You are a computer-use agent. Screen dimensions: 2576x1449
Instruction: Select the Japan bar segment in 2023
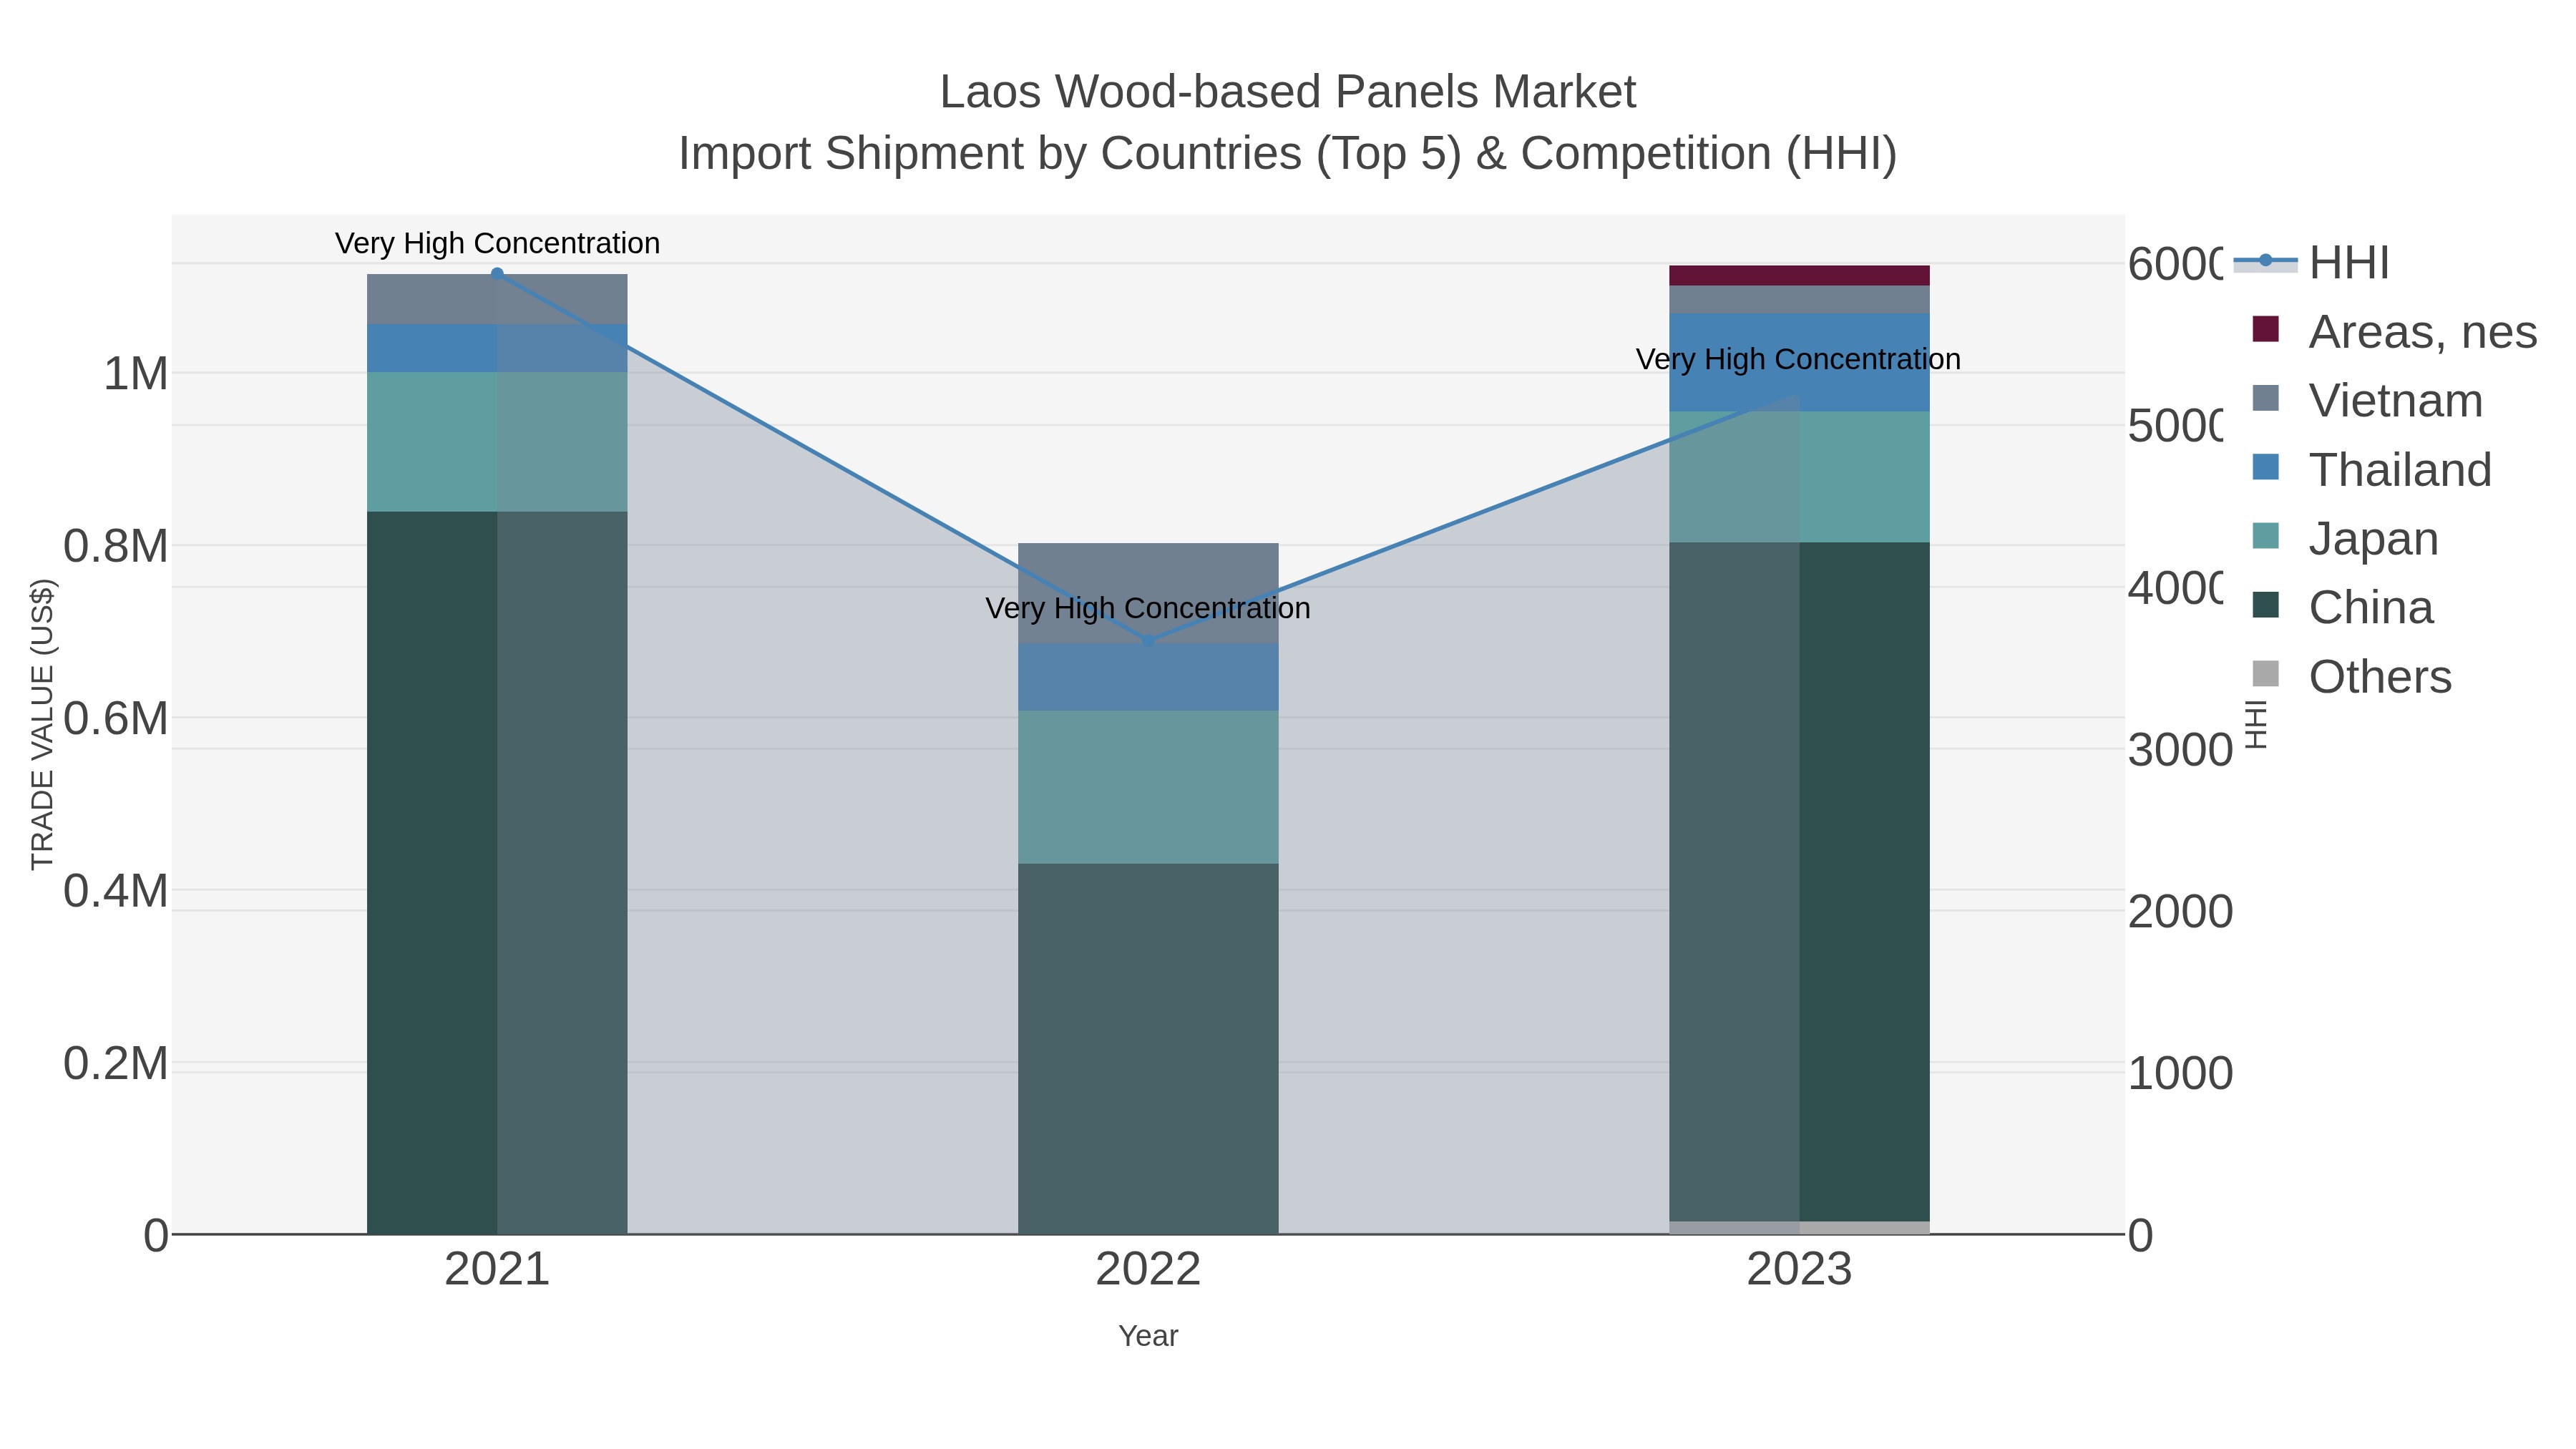click(x=1799, y=477)
